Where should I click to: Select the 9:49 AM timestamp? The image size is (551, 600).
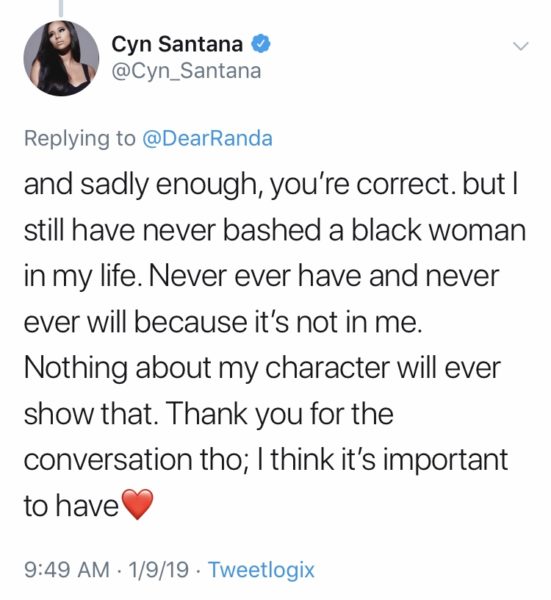67,570
